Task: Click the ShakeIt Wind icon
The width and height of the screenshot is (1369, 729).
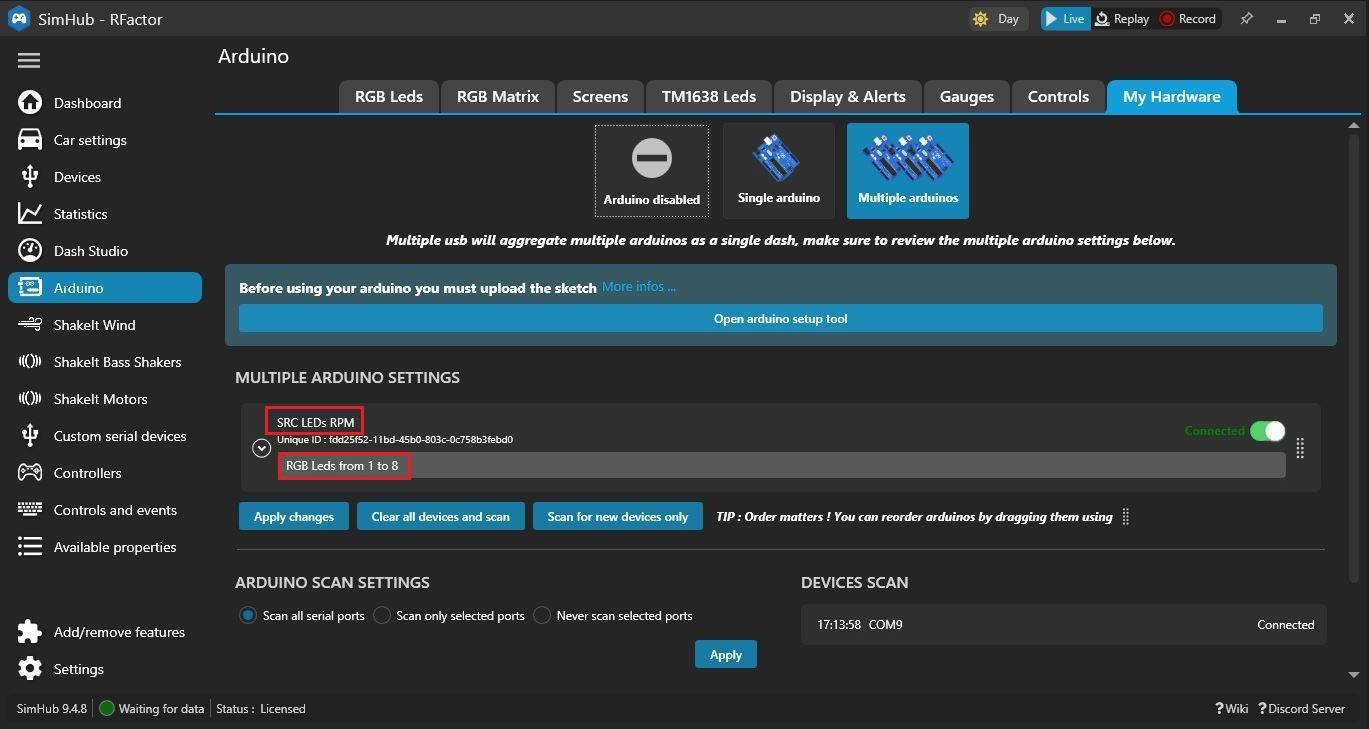Action: click(x=30, y=325)
